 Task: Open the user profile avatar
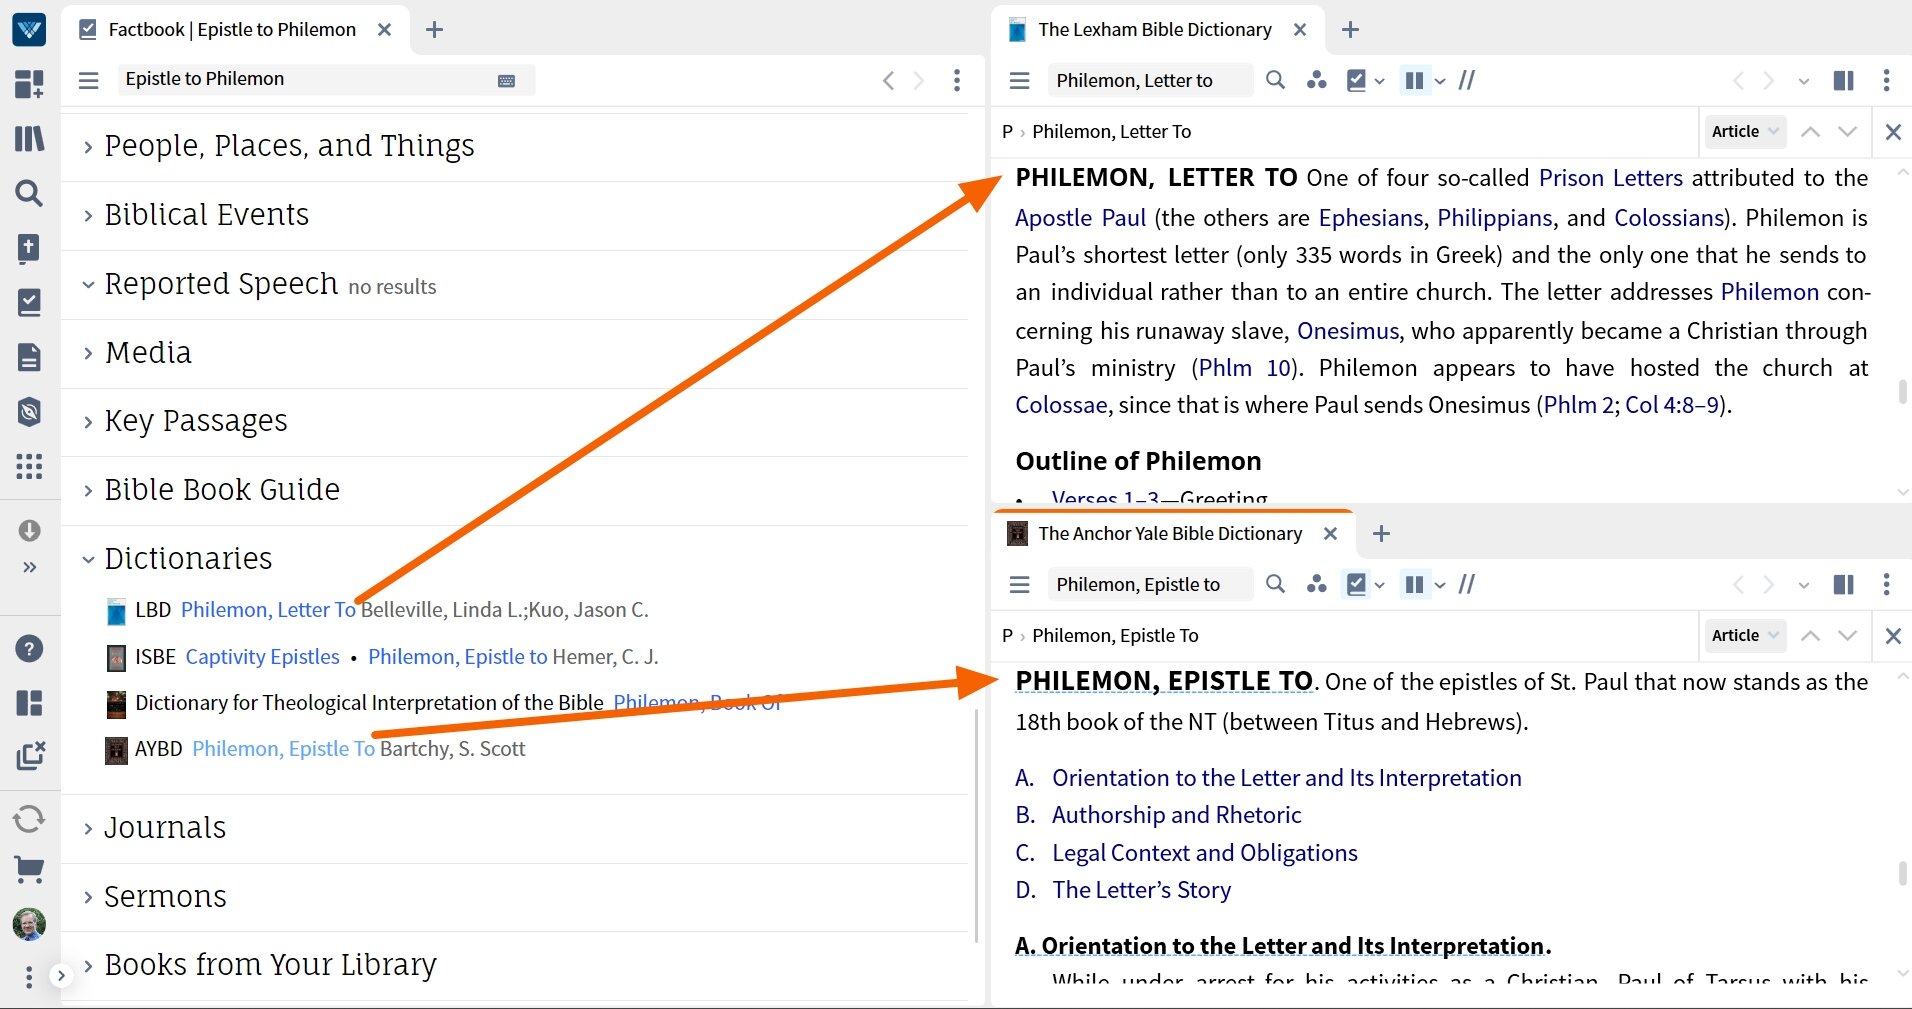pyautogui.click(x=29, y=925)
